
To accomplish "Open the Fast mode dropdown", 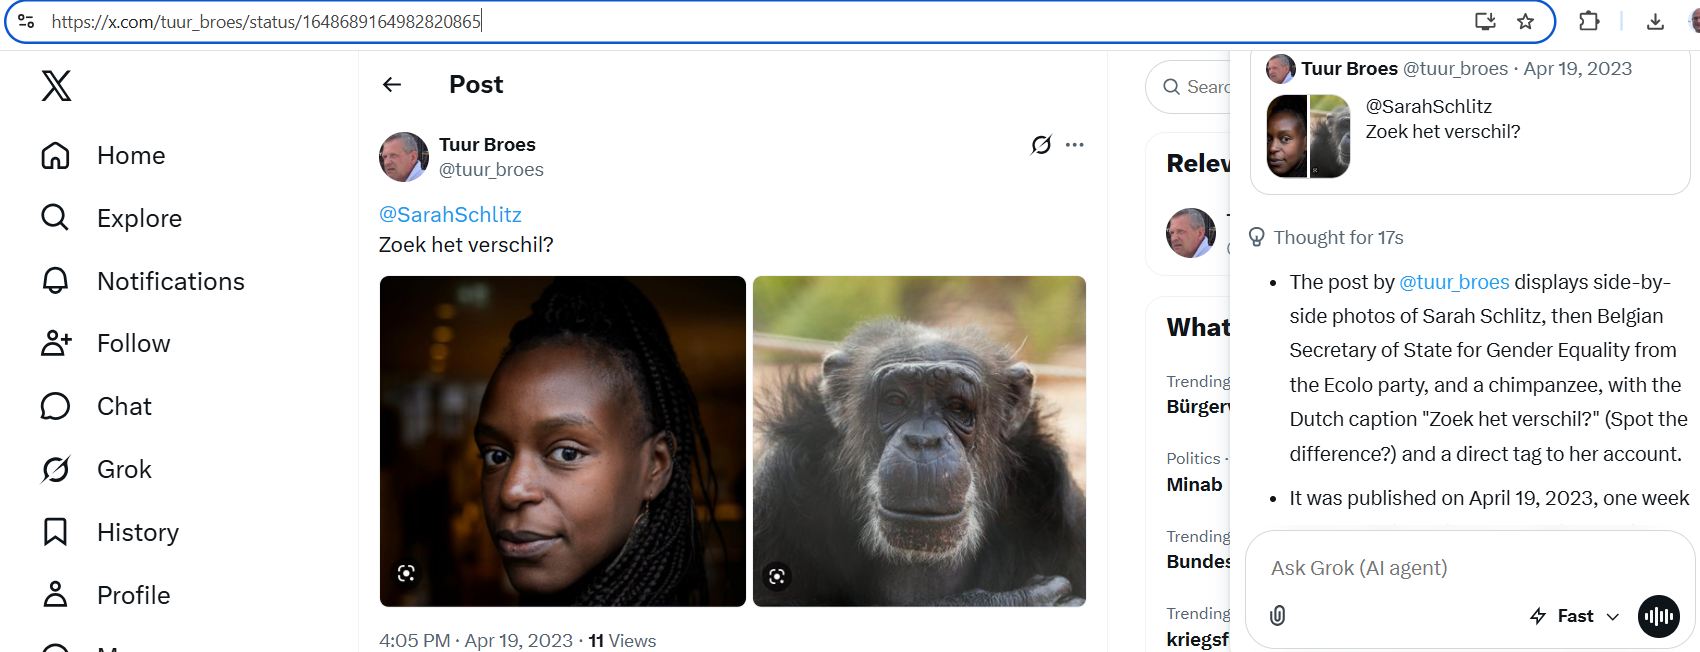I will tap(1574, 616).
